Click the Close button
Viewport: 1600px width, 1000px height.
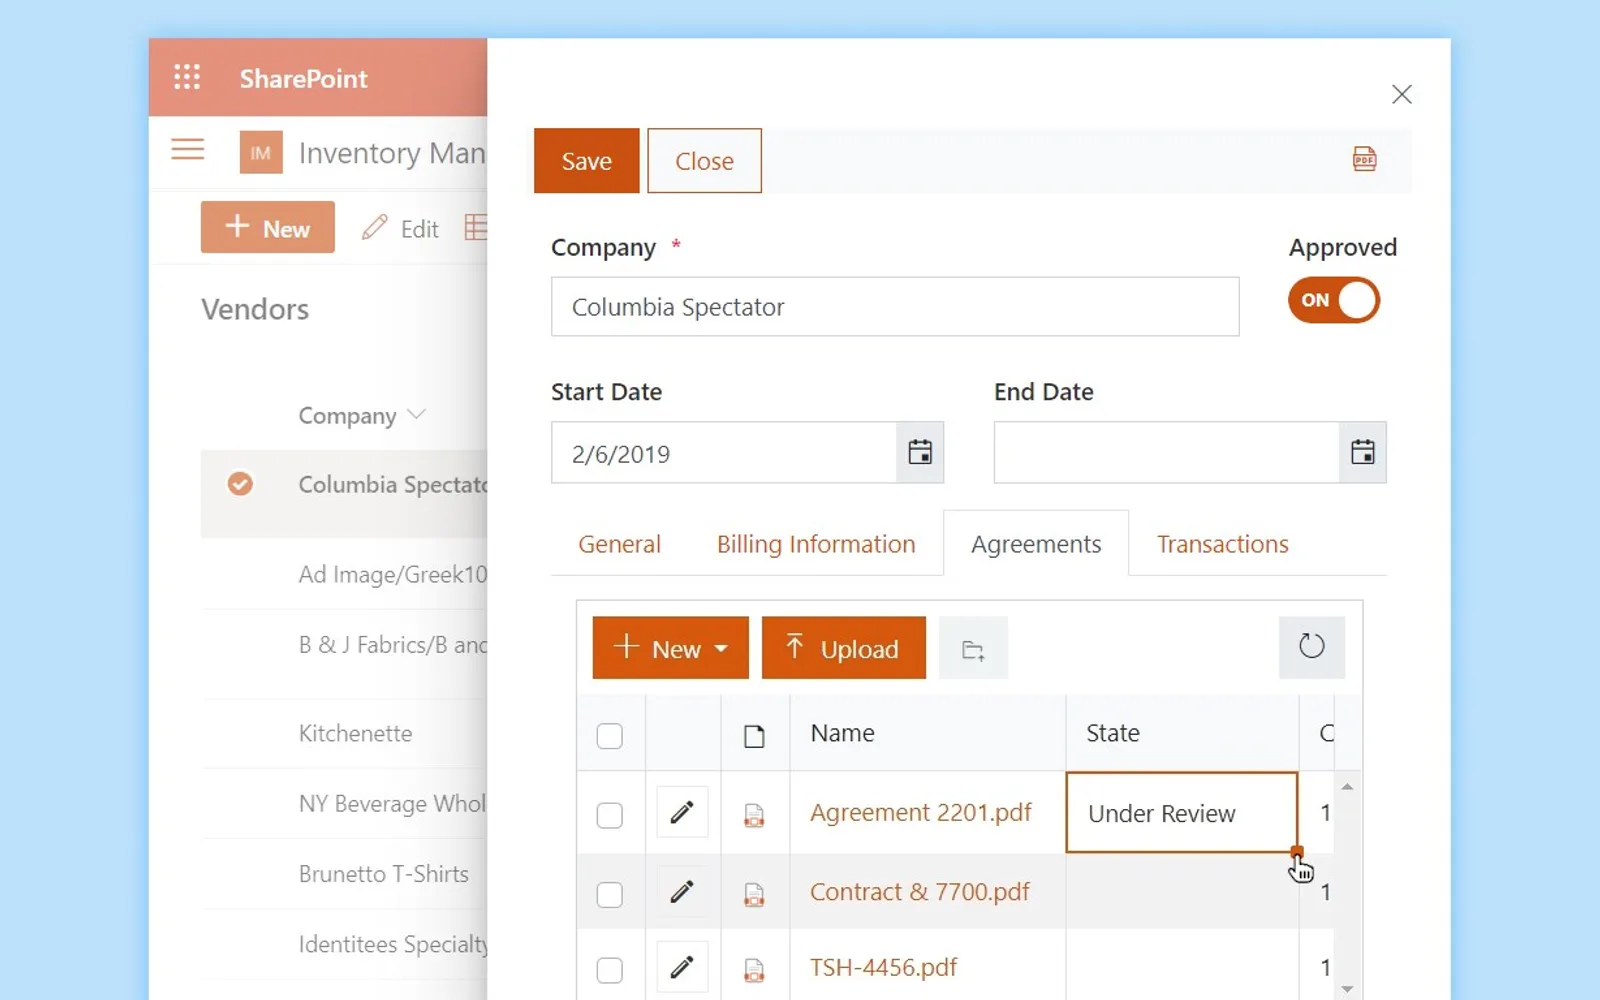[704, 161]
